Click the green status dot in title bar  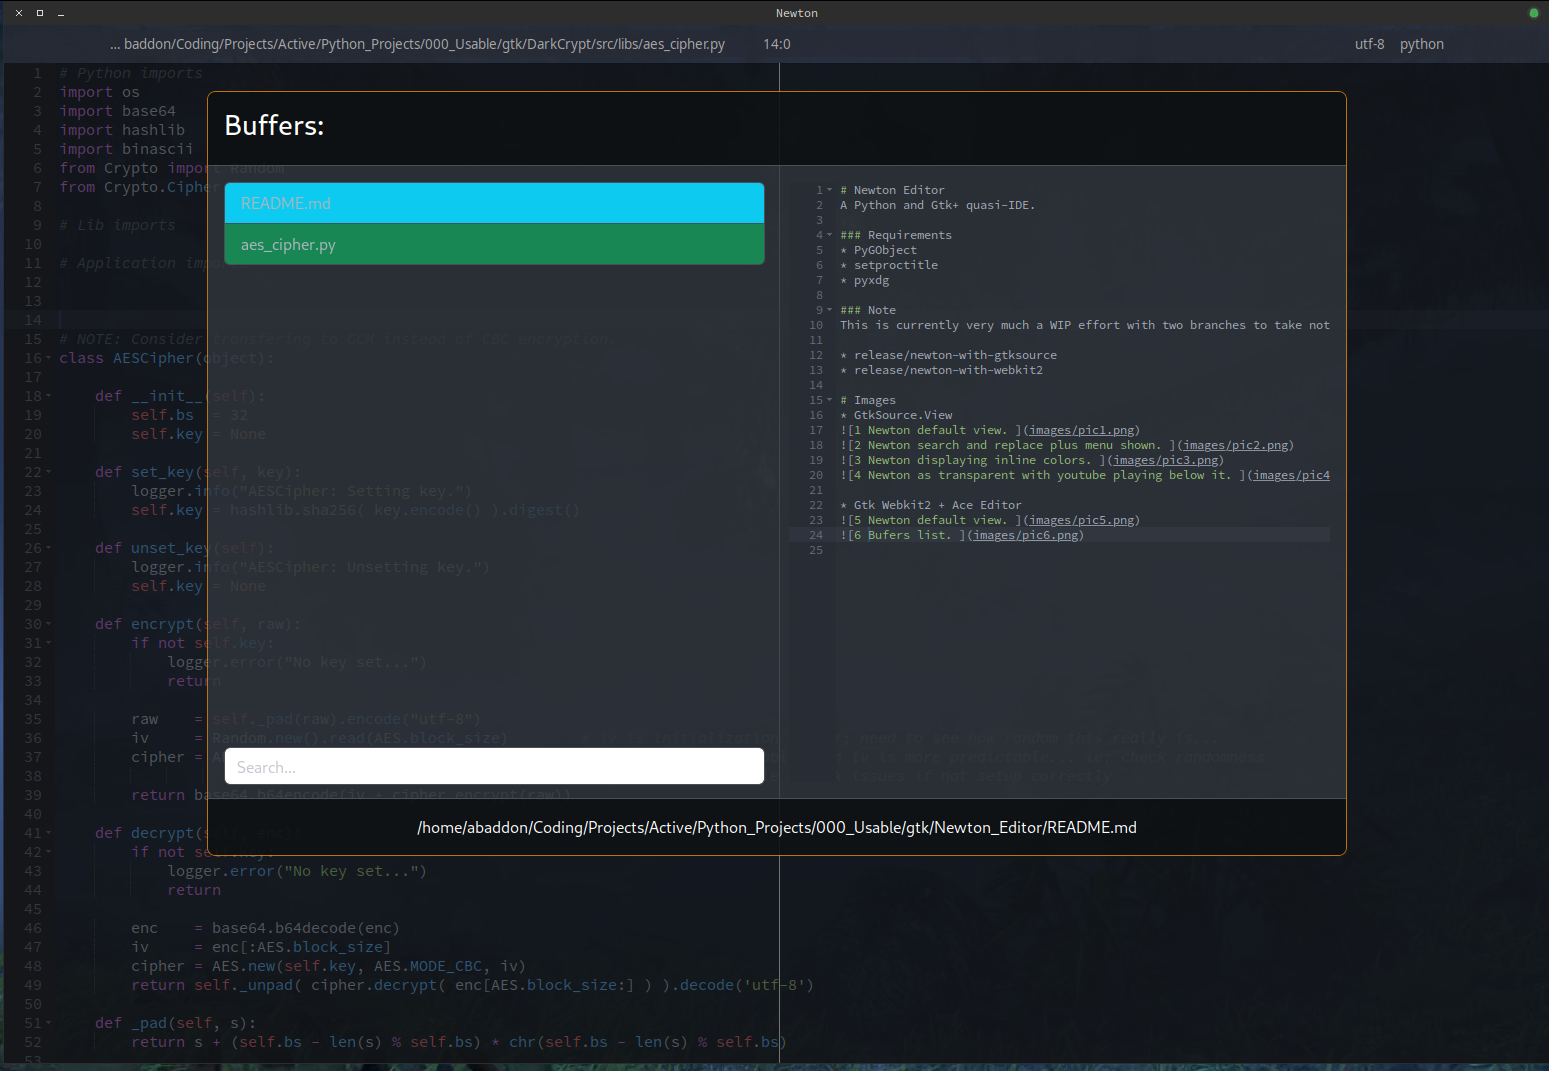coord(1533,13)
